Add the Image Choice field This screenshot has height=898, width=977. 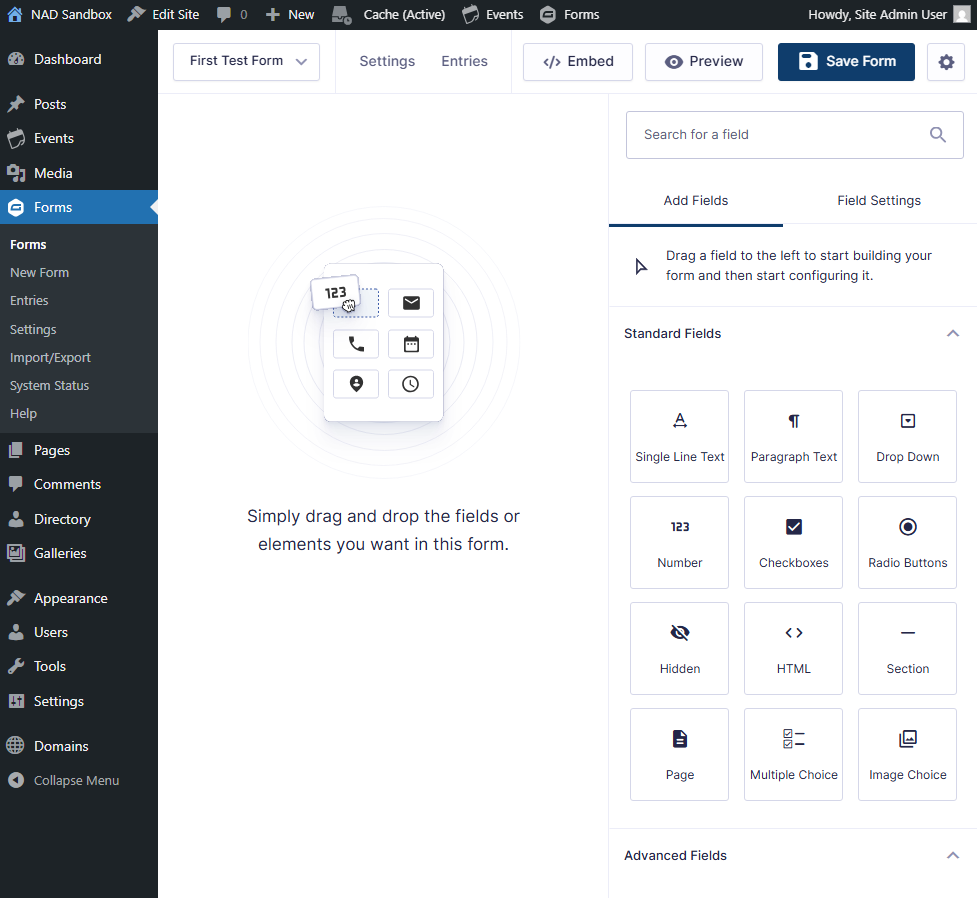click(x=908, y=755)
